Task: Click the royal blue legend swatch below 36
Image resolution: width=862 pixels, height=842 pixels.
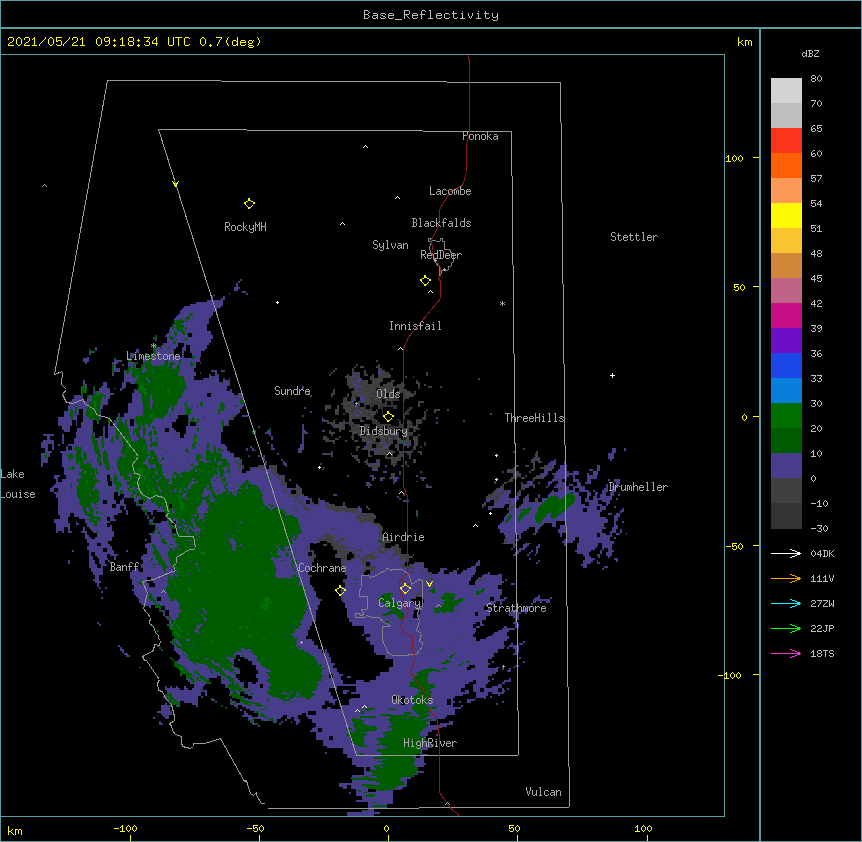Action: coord(786,365)
